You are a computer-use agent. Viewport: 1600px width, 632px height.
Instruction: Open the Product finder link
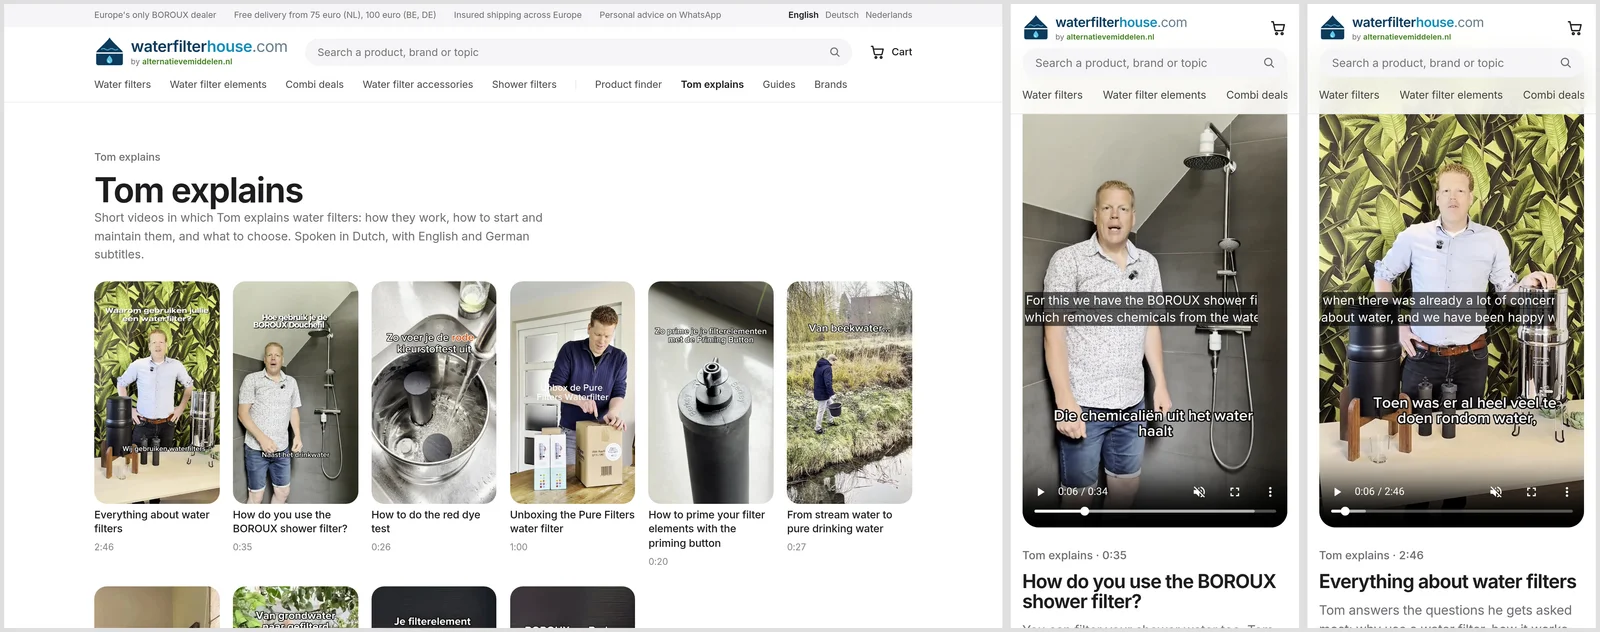click(x=628, y=85)
